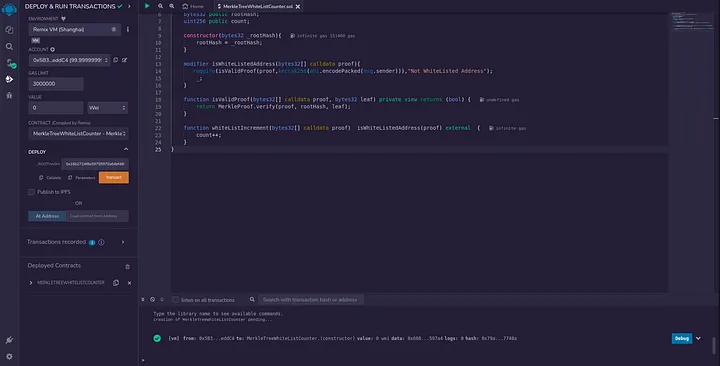Open the Deploy & Run sidebar icon
Viewport: 720px width, 366px height.
tap(9, 79)
